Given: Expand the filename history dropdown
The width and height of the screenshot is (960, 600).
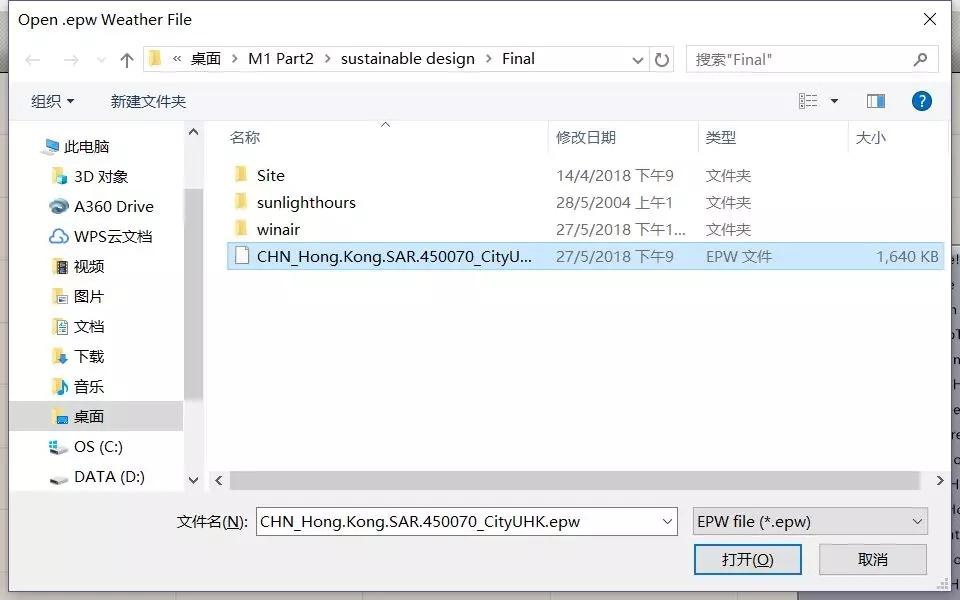Looking at the screenshot, I should point(667,522).
